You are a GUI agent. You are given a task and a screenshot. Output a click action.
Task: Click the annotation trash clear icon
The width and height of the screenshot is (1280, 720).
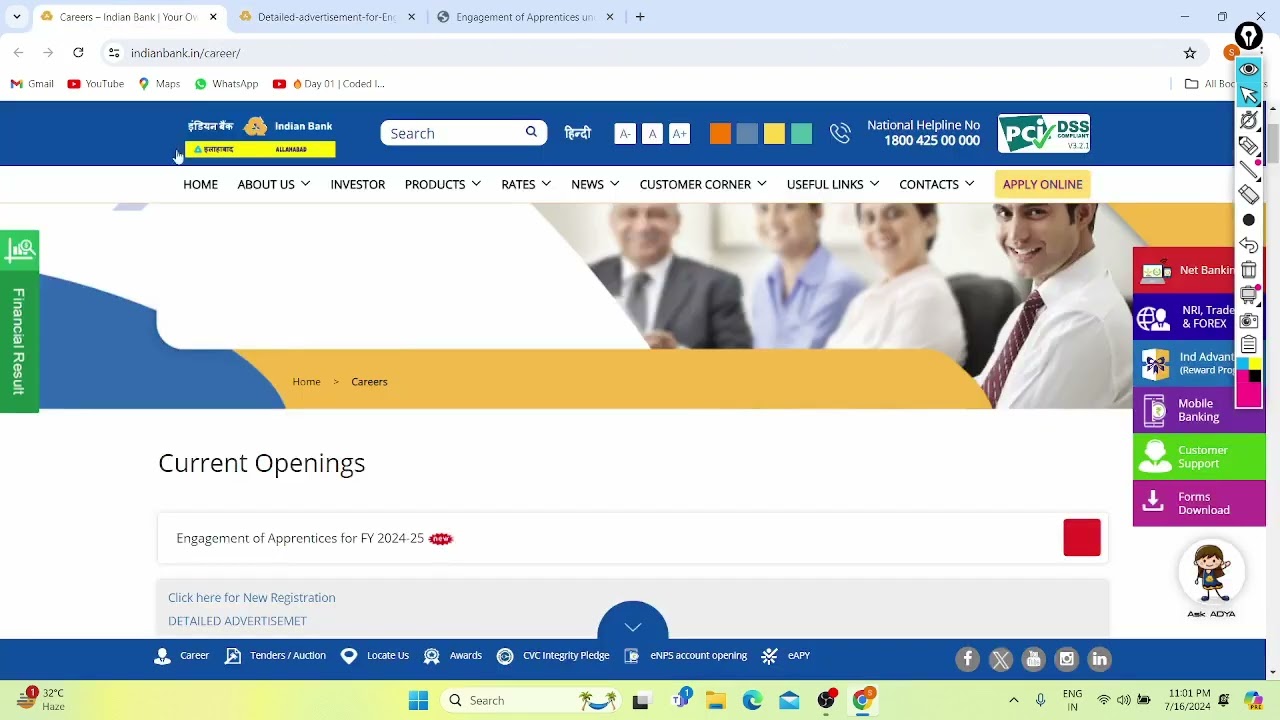pyautogui.click(x=1249, y=270)
